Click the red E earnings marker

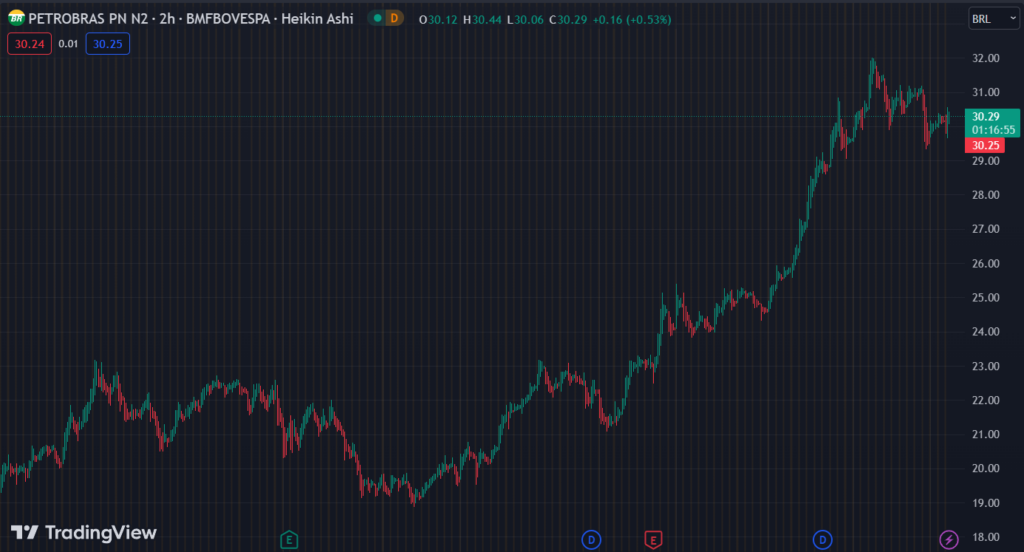pyautogui.click(x=653, y=540)
